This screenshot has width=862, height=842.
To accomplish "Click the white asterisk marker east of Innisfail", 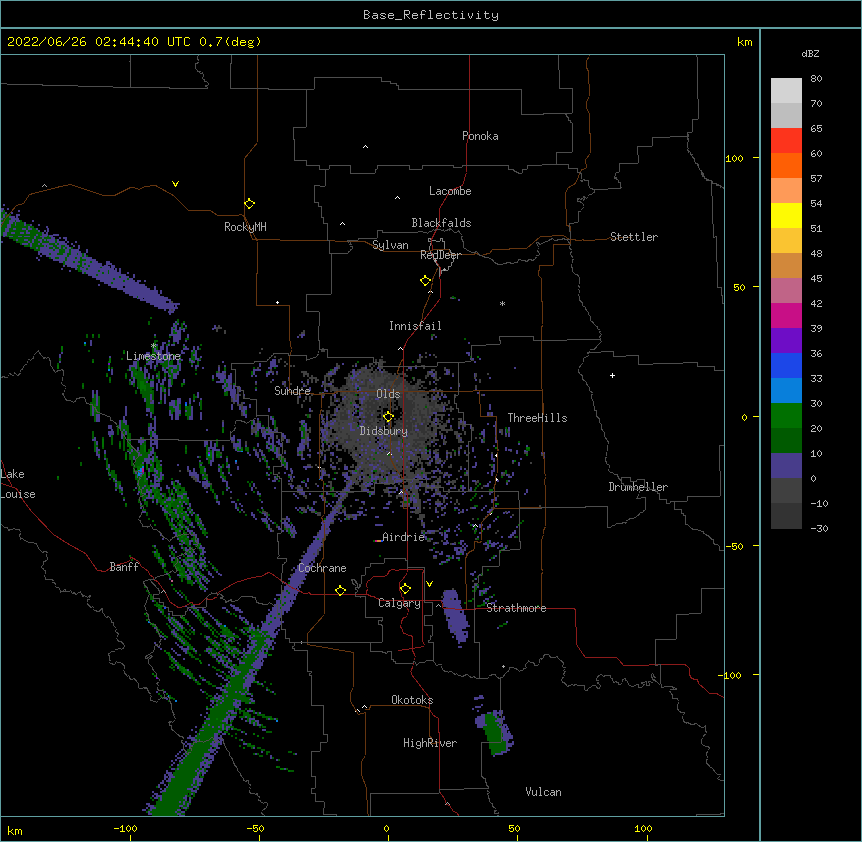I will coord(502,303).
